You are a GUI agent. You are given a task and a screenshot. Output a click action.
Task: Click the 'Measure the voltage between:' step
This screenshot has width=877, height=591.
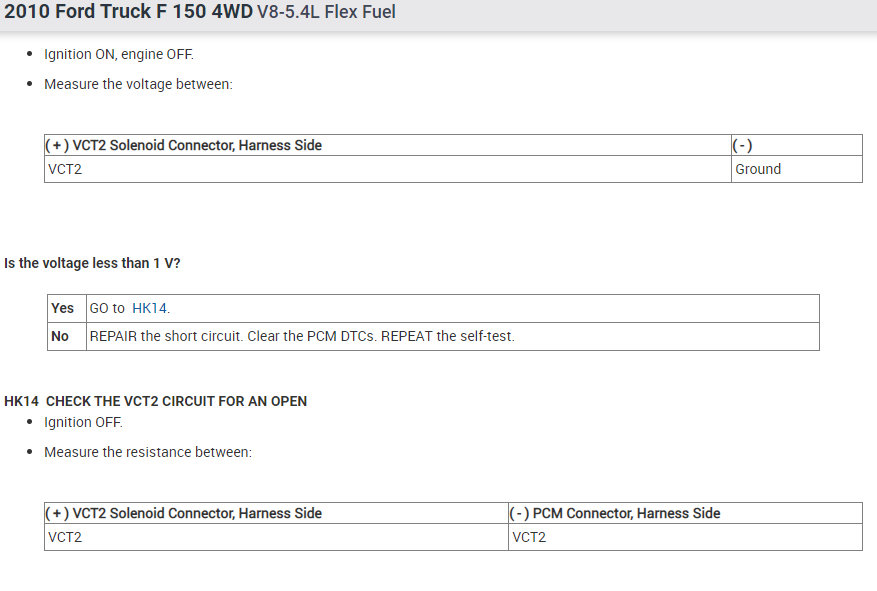point(138,84)
